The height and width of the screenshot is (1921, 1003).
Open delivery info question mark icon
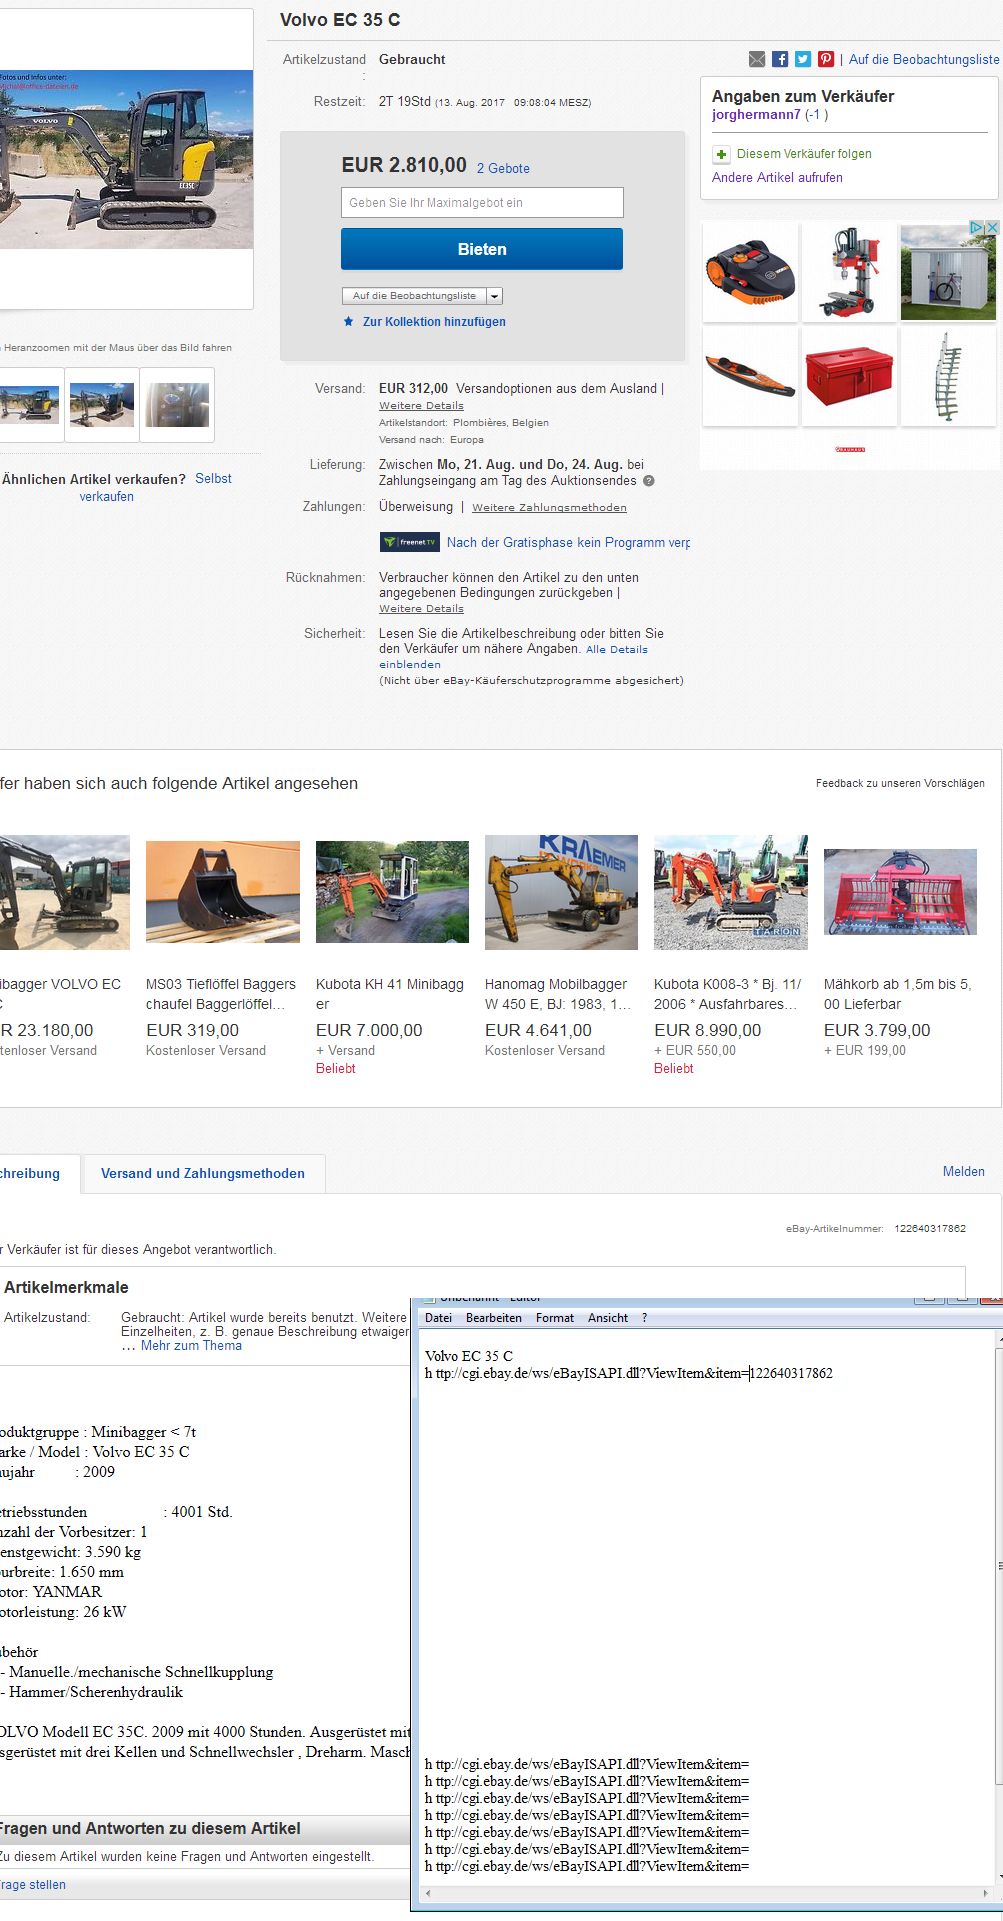pos(649,481)
